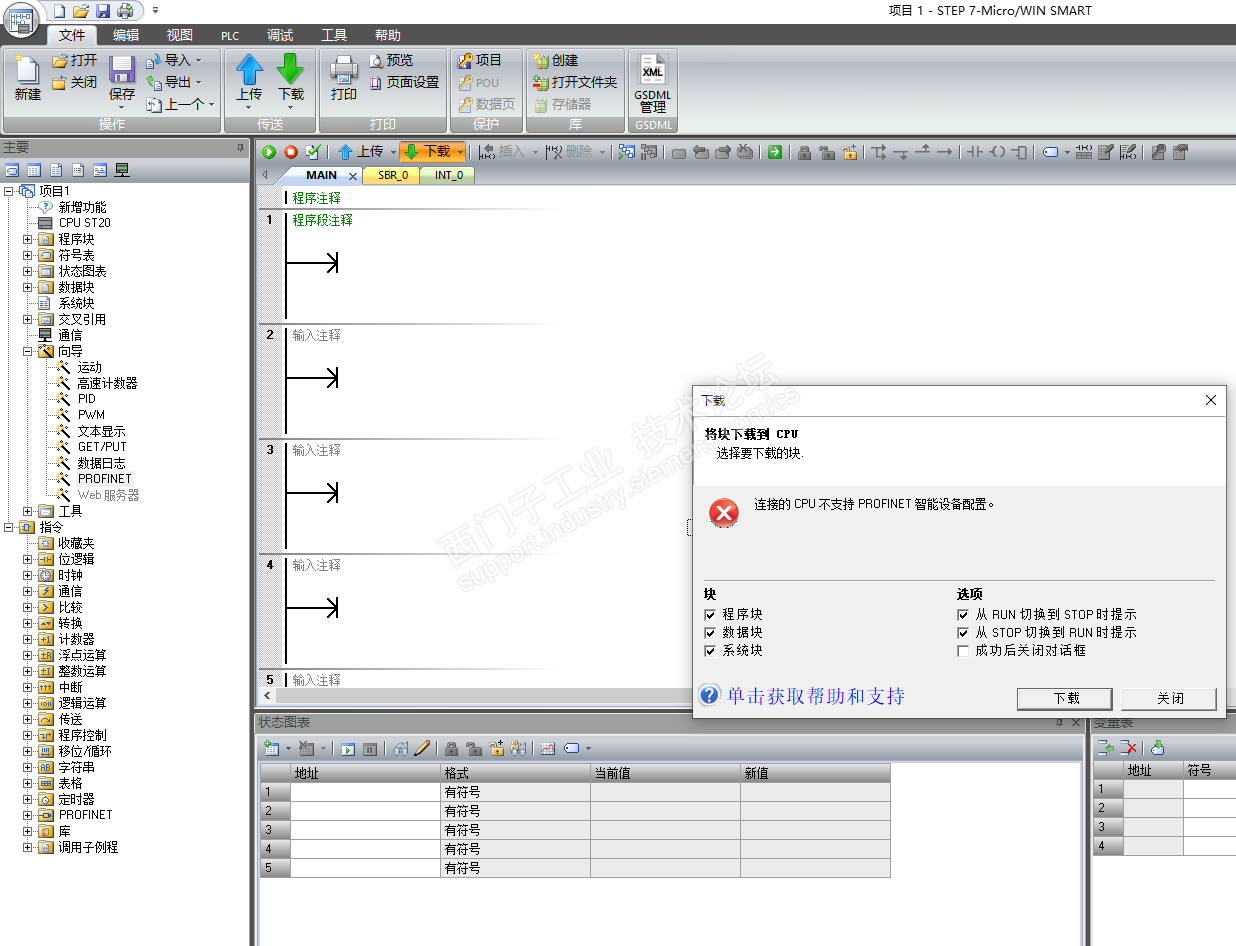Click 创建 (Create) library in ribbon
This screenshot has width=1236, height=946.
[556, 60]
